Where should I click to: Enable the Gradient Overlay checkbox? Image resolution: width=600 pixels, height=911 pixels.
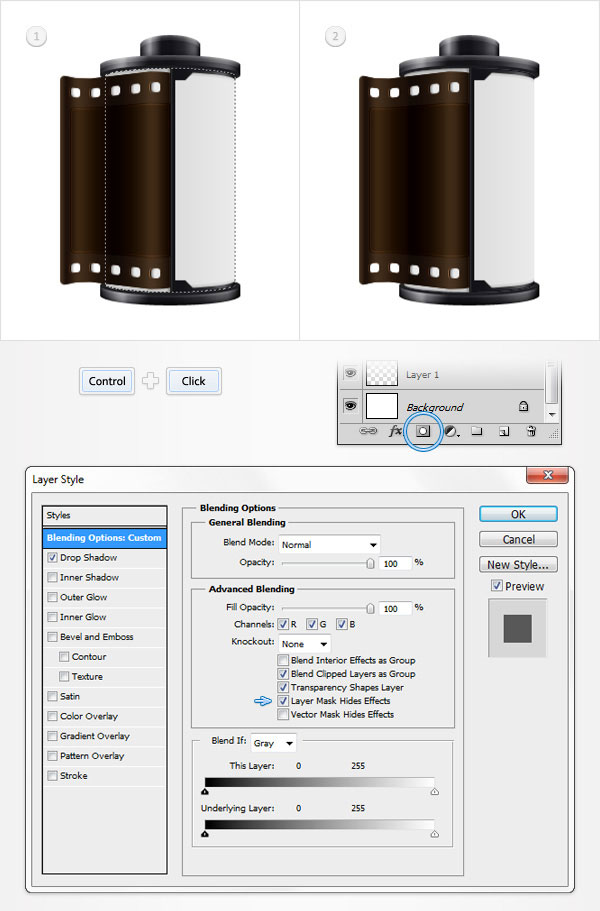coord(52,736)
